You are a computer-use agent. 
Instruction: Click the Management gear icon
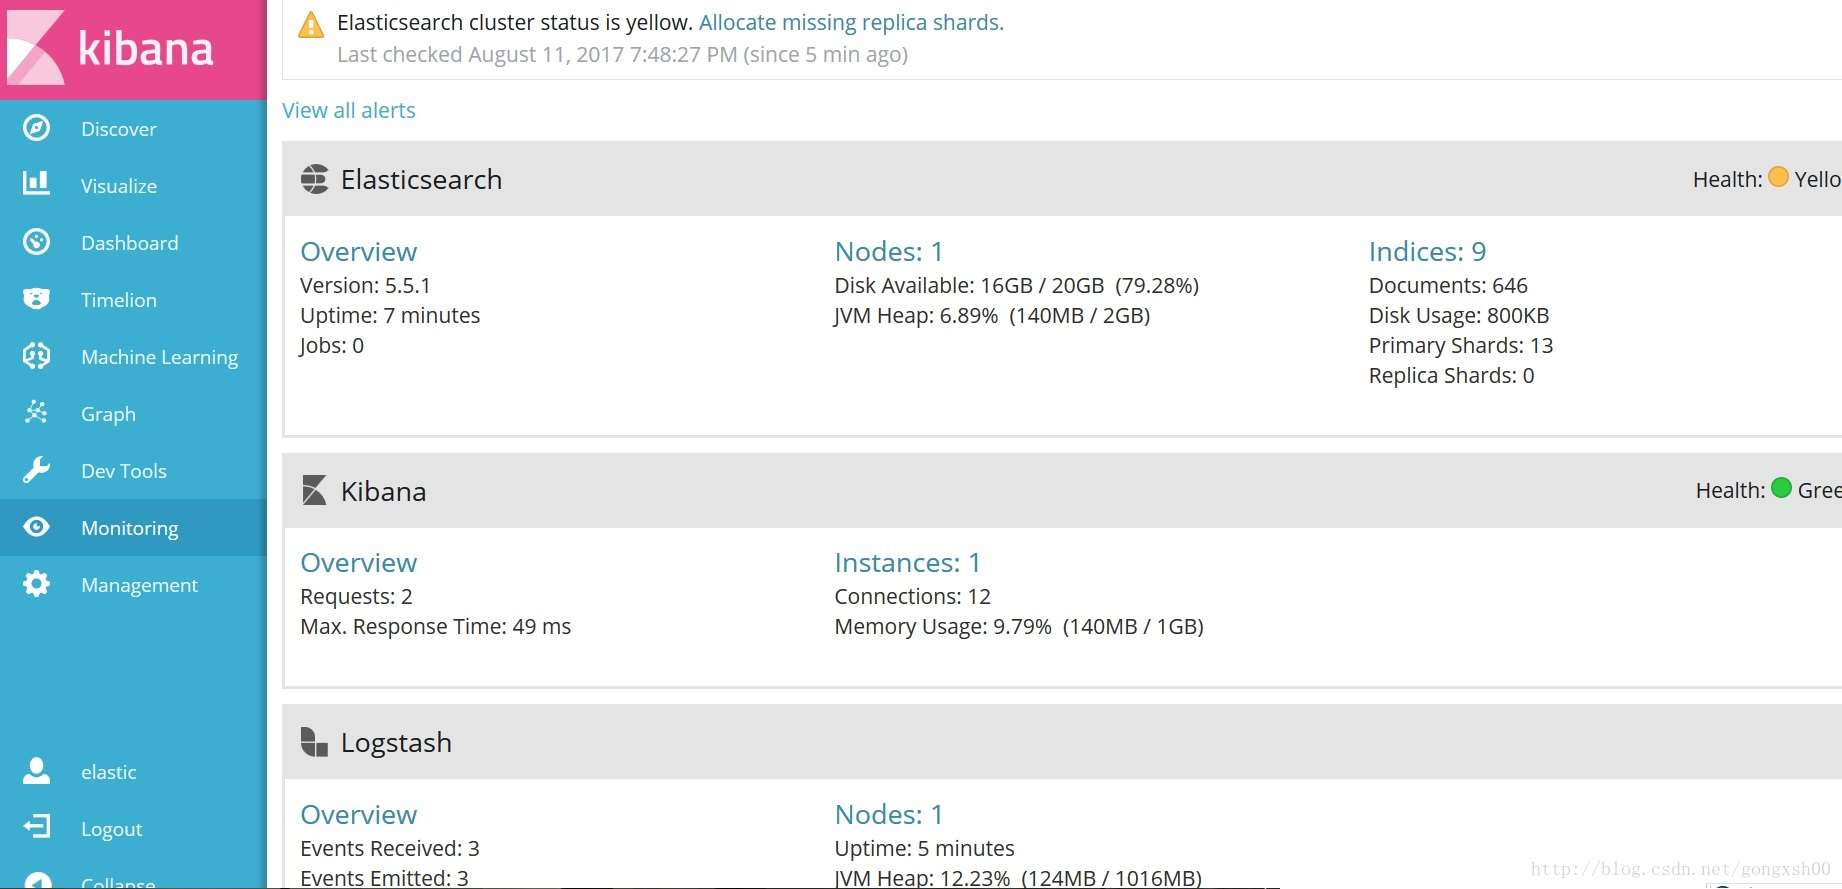(37, 584)
